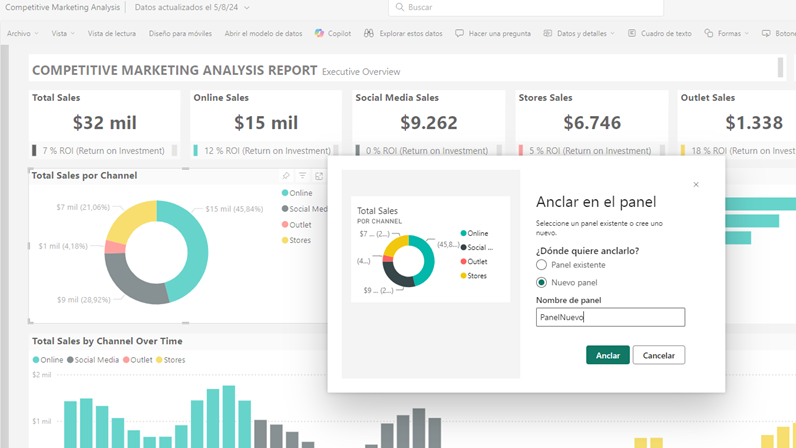
Task: Click the Anclar button
Action: 608,355
